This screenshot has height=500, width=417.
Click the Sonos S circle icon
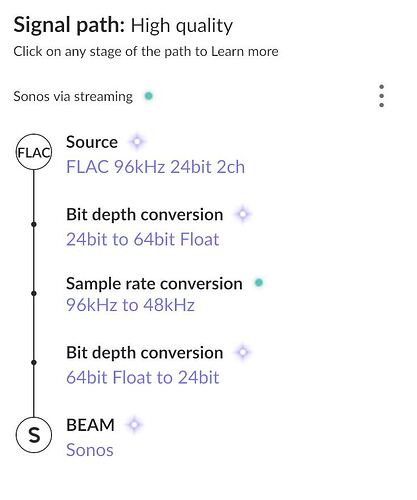point(34,435)
